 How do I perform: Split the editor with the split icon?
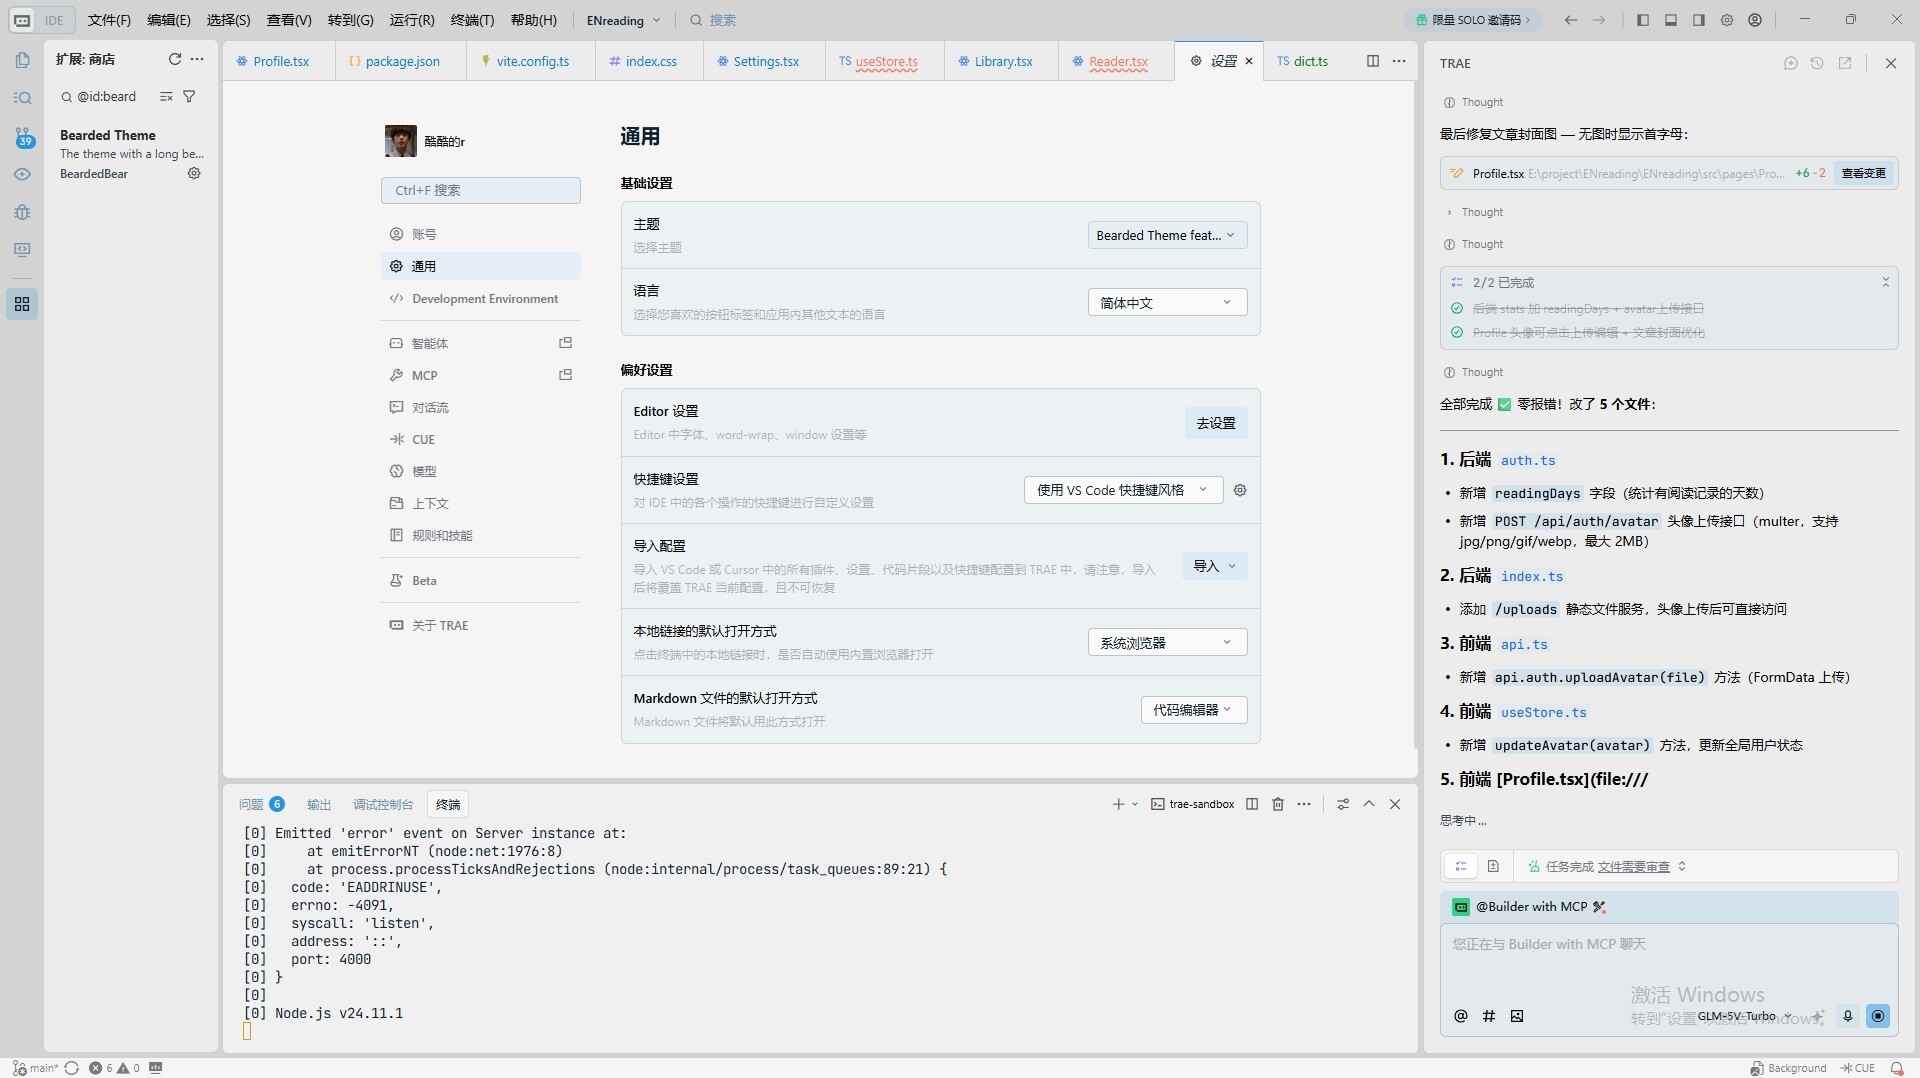coord(1372,61)
